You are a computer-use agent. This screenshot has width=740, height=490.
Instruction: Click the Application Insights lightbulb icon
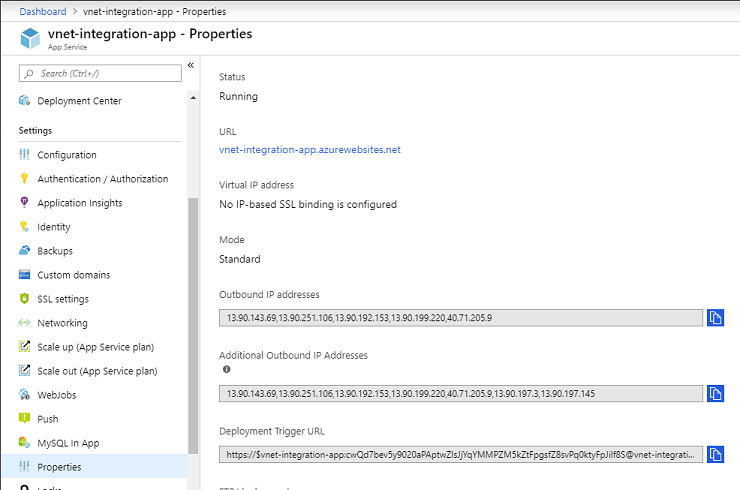pos(24,203)
